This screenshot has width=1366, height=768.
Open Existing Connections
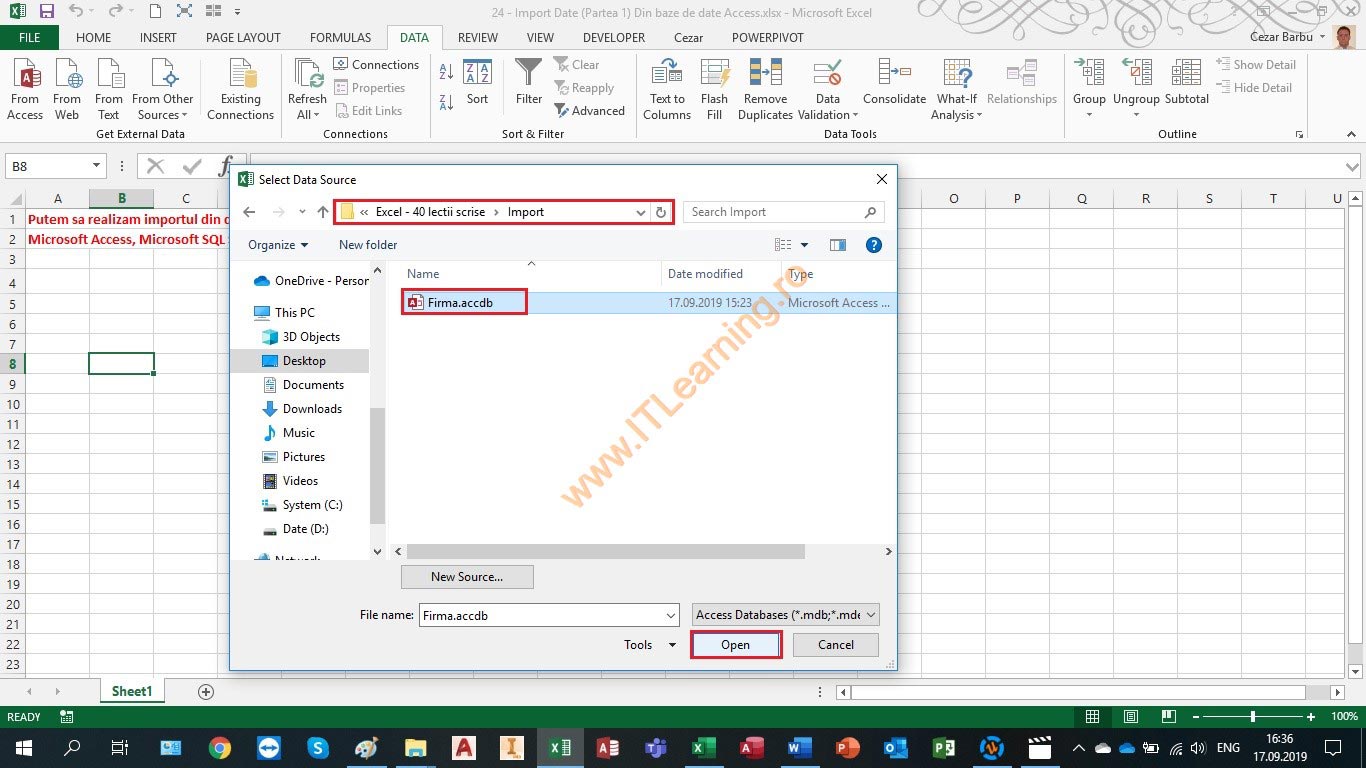[240, 89]
